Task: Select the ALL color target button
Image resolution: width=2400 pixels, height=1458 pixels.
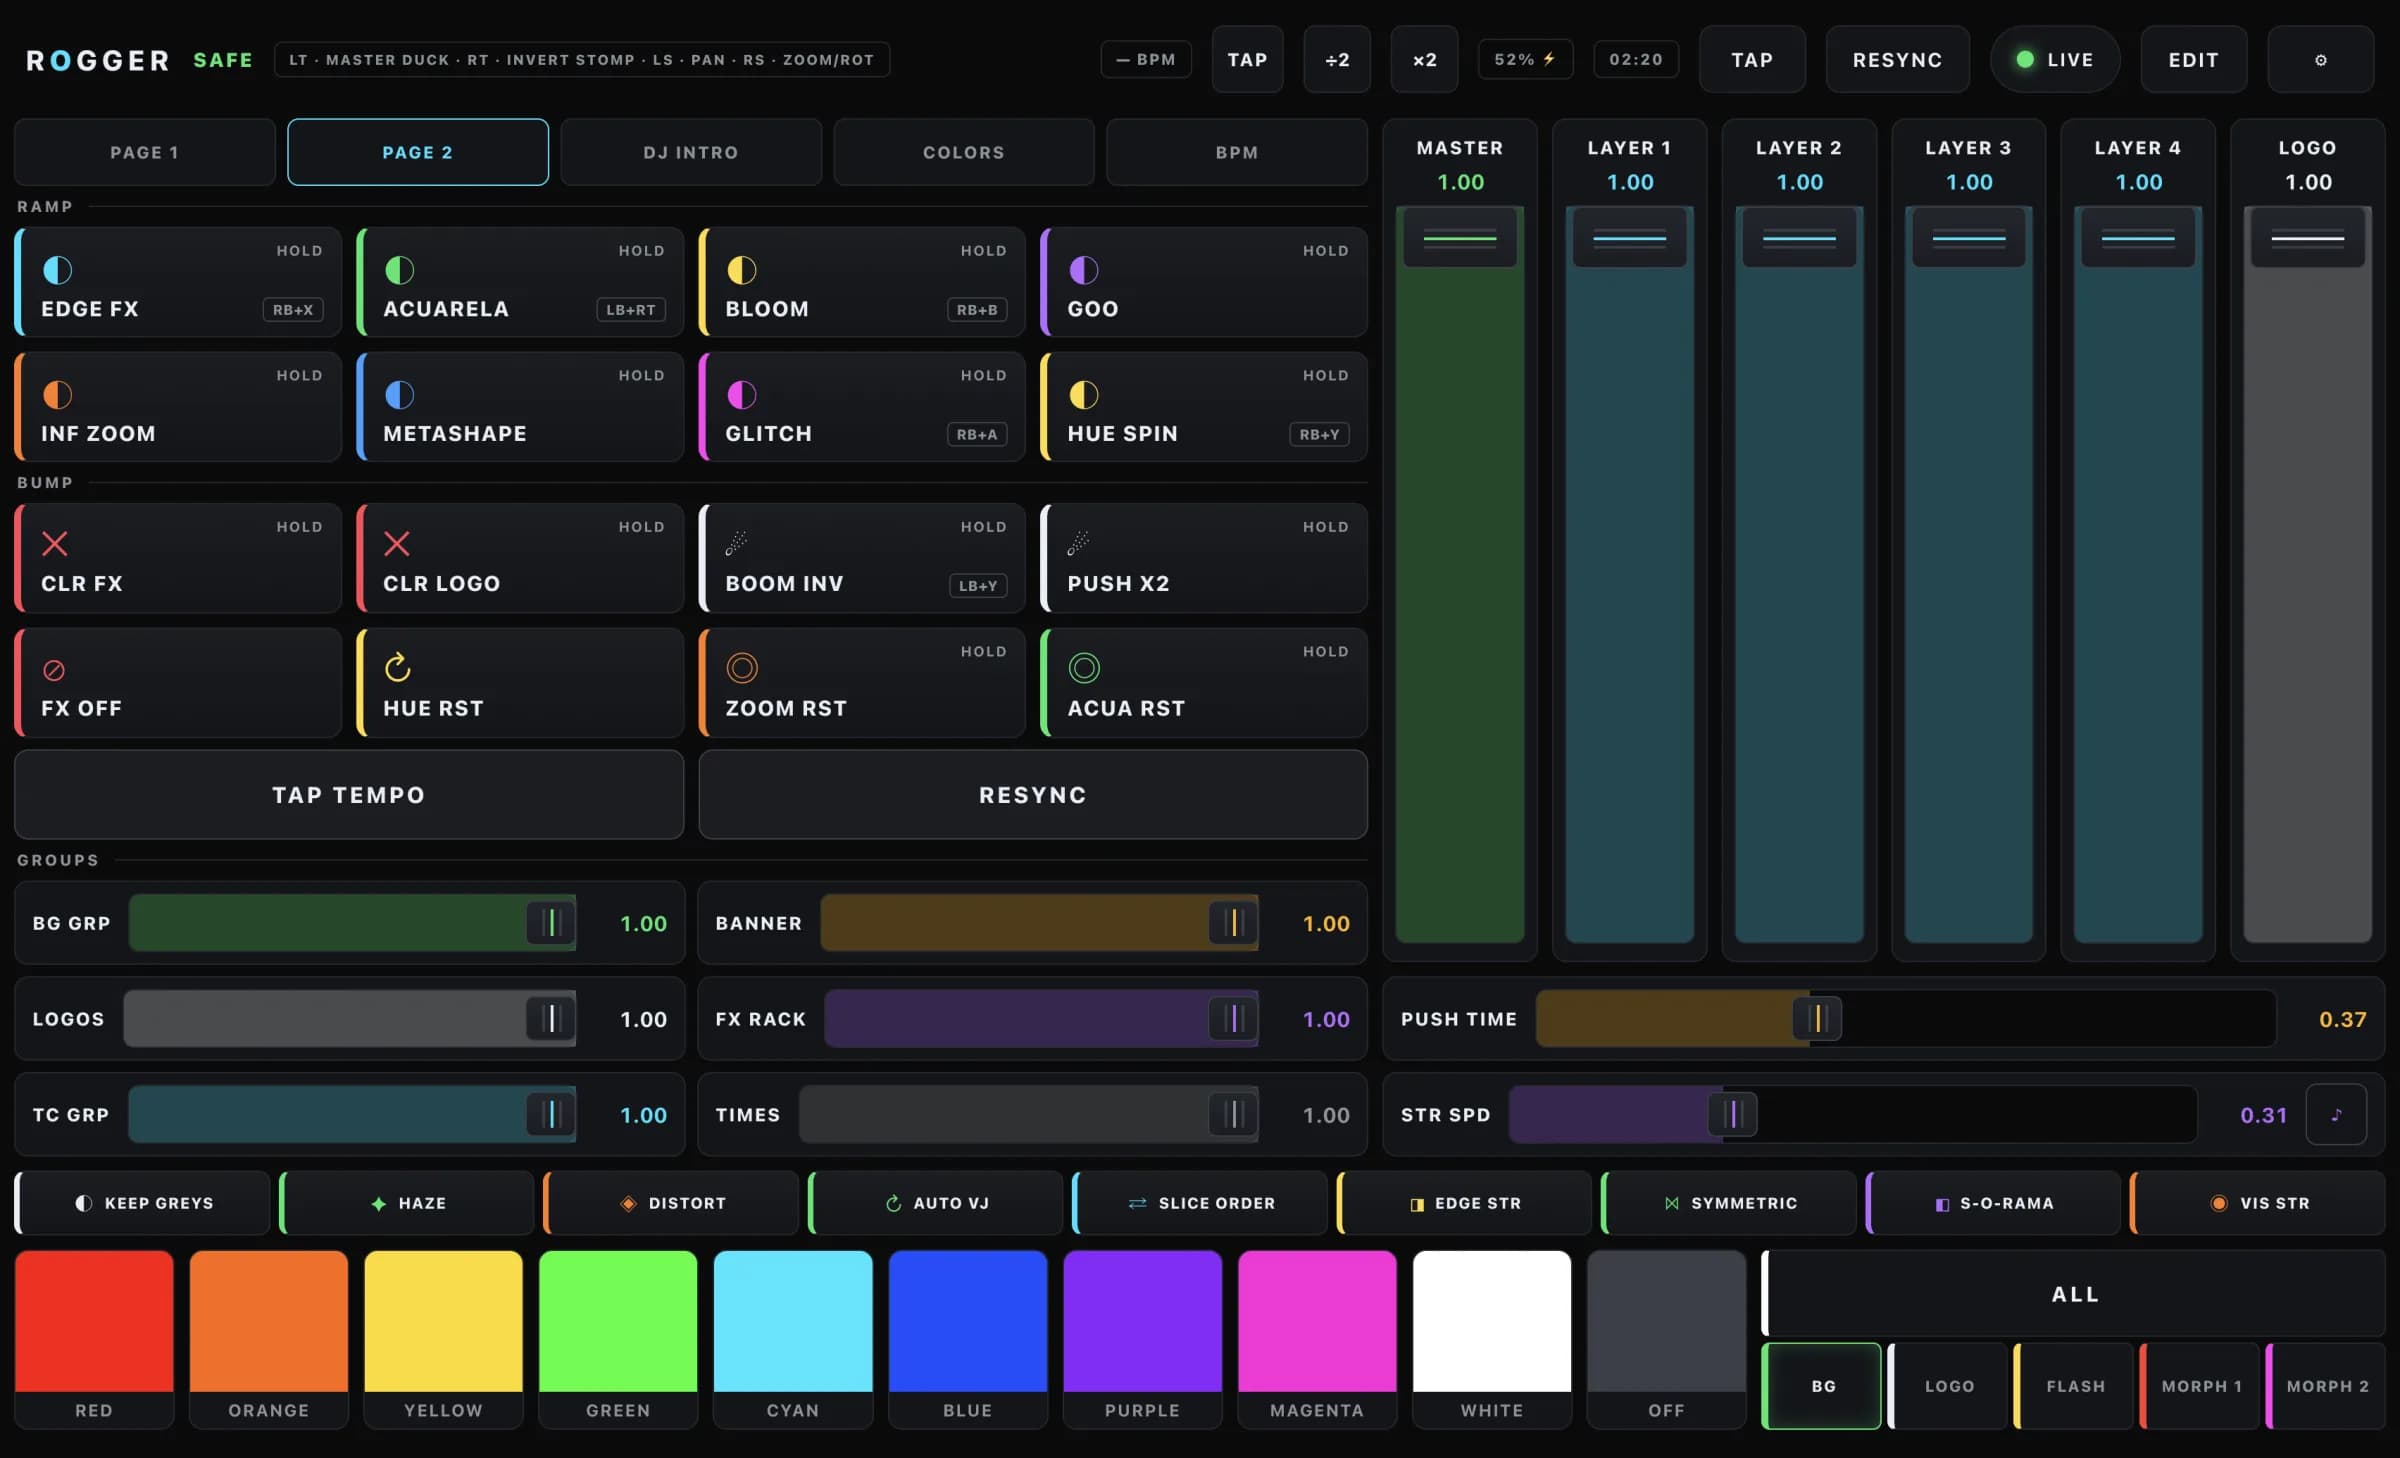Action: pos(2074,1294)
